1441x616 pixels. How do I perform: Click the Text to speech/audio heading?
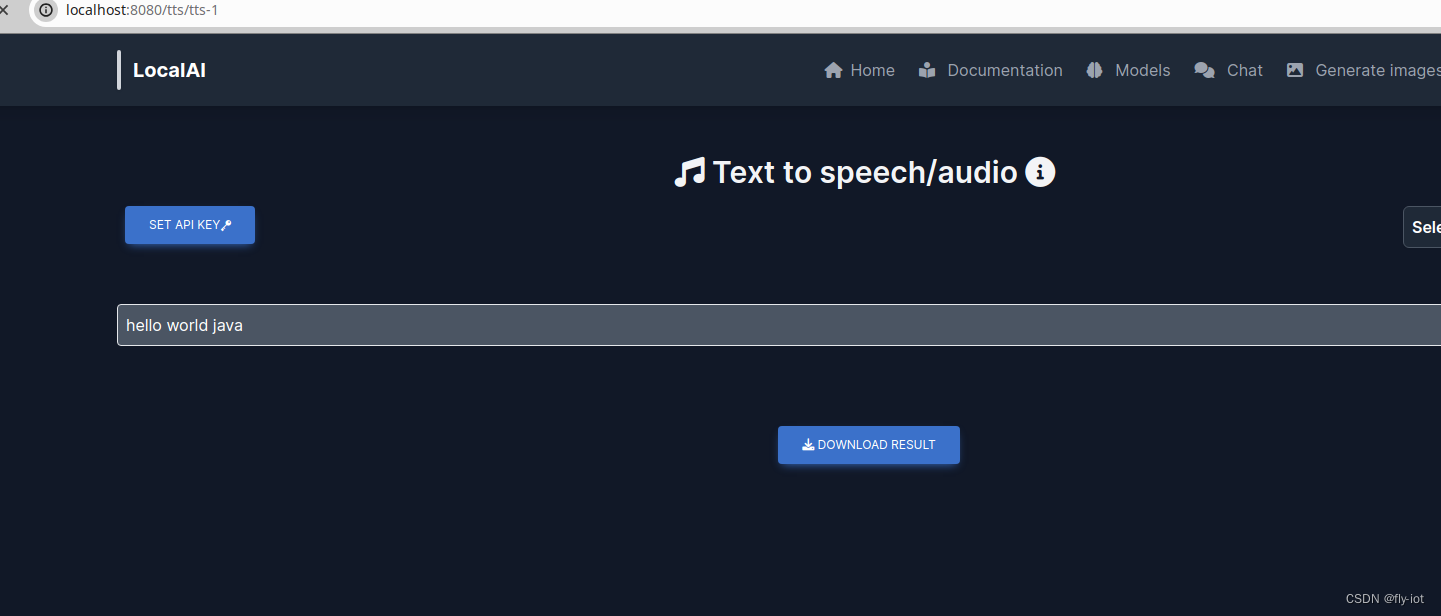pyautogui.click(x=865, y=172)
